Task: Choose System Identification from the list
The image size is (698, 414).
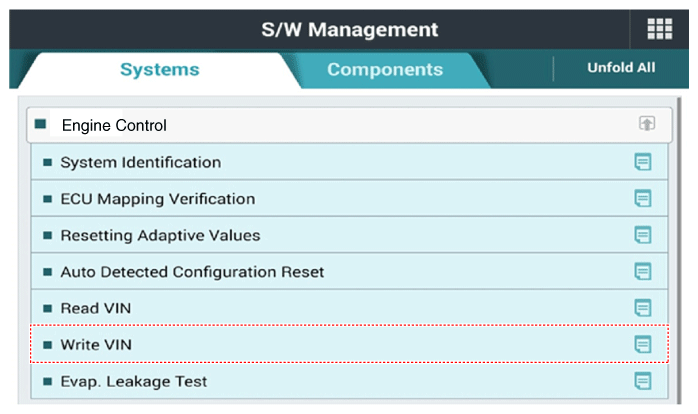Action: pos(140,162)
